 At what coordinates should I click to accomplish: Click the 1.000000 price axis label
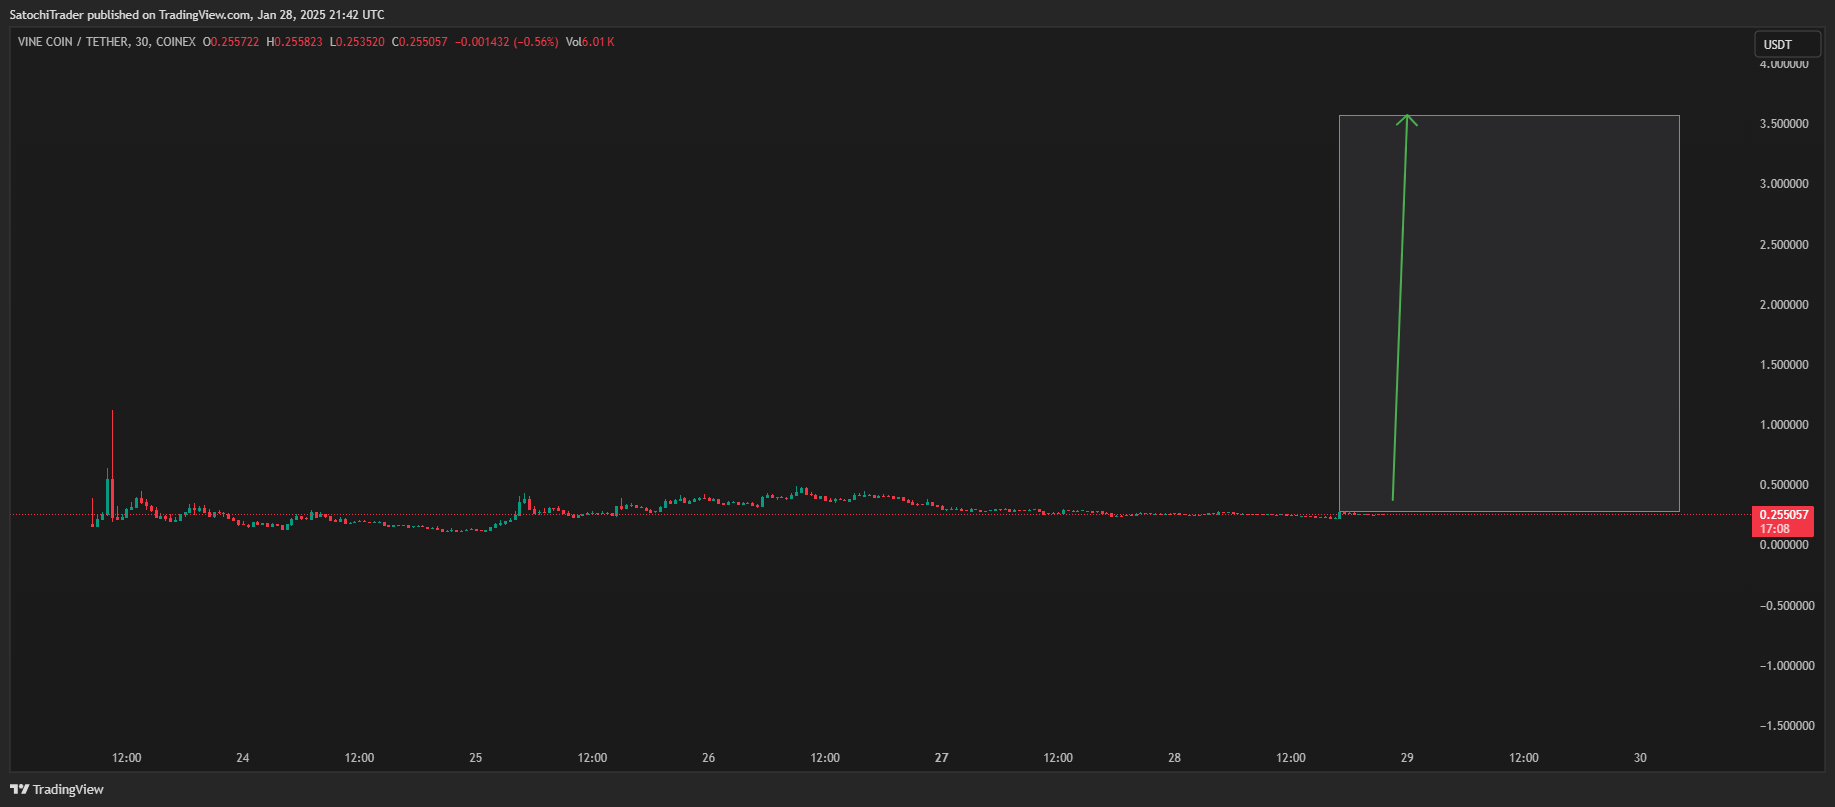coord(1784,425)
